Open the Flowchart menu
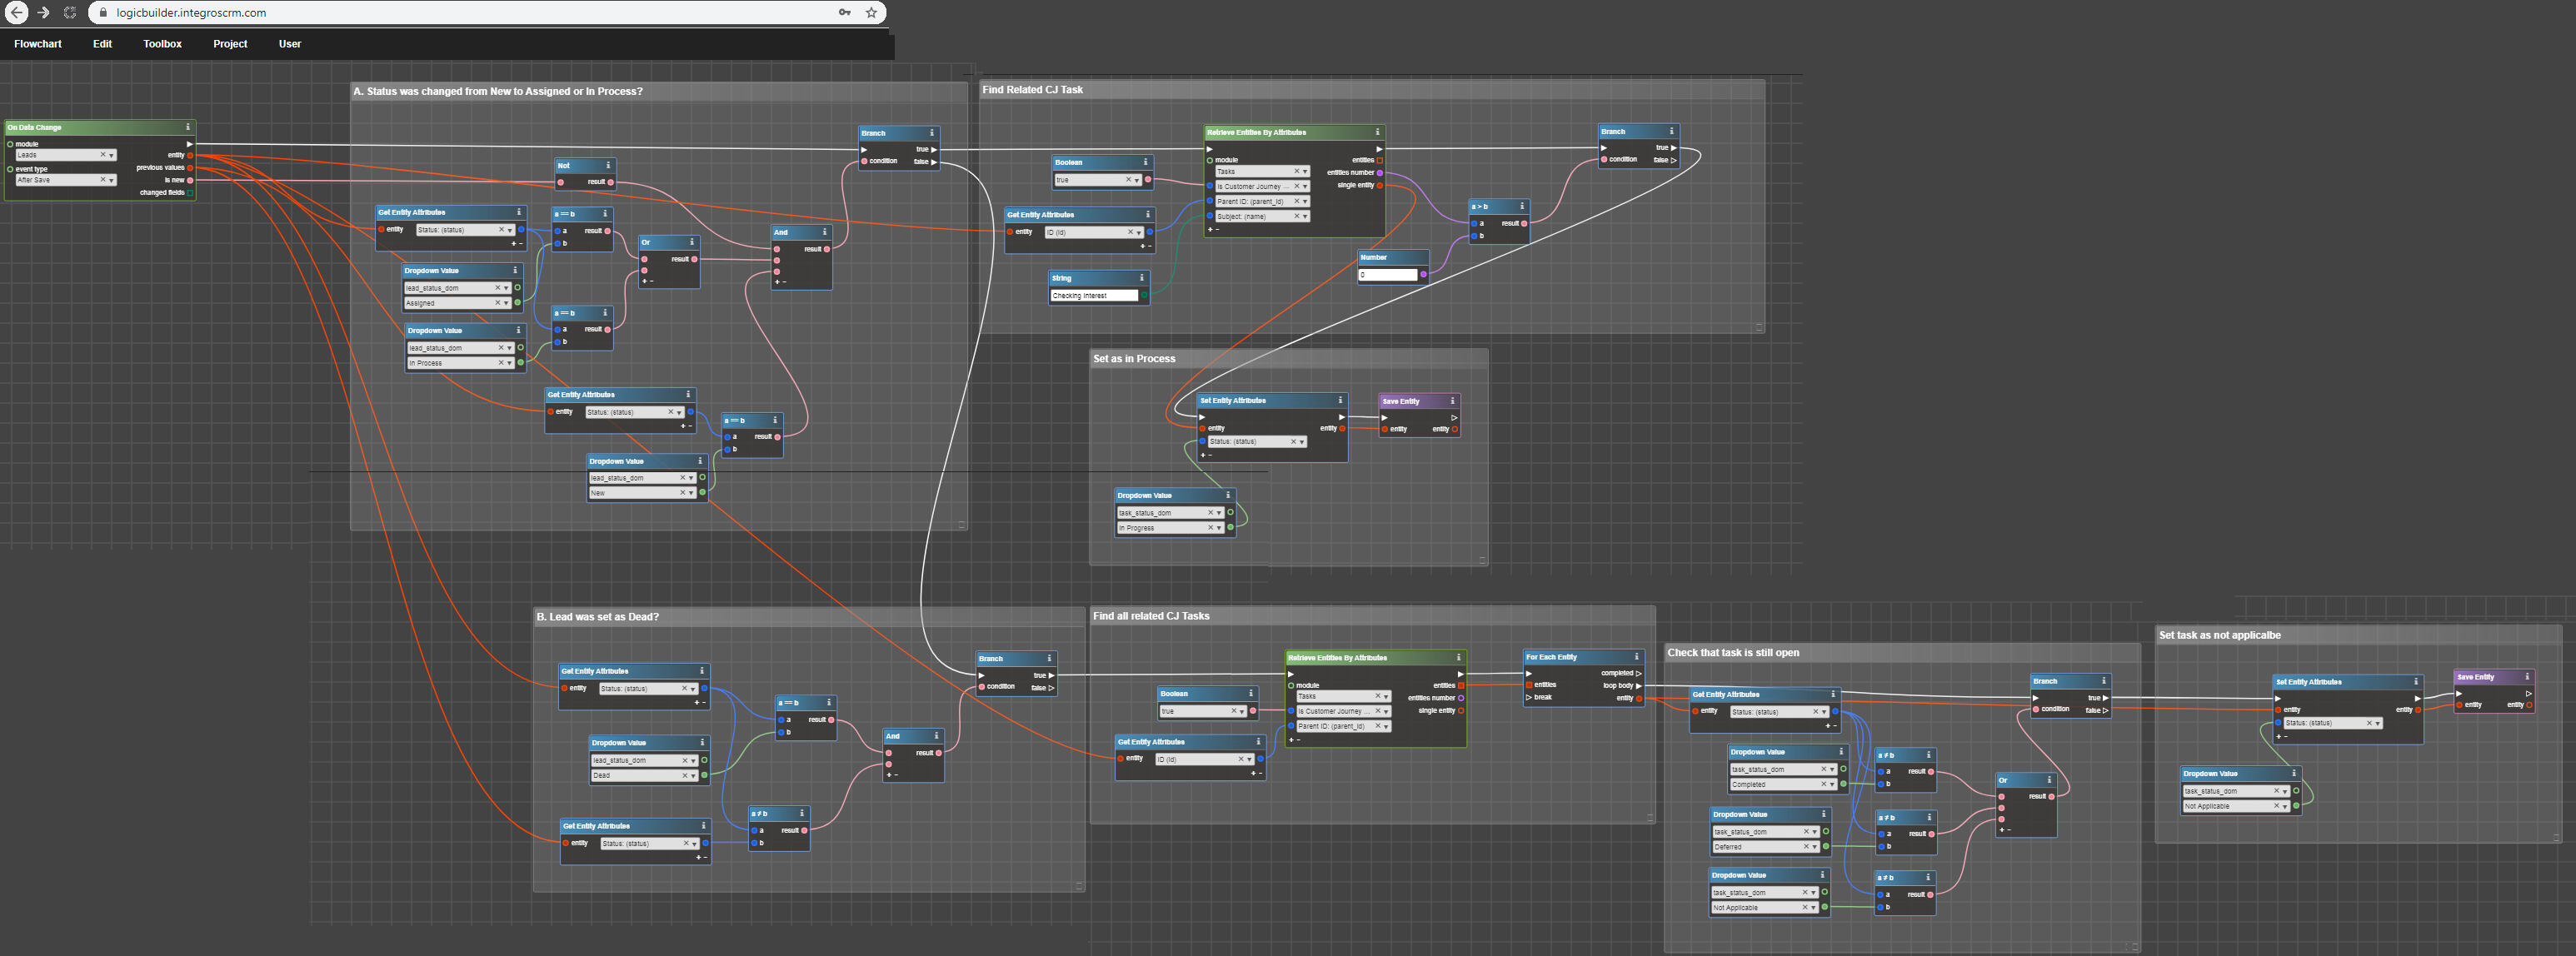Screen dimensions: 2576x956 tap(38, 44)
